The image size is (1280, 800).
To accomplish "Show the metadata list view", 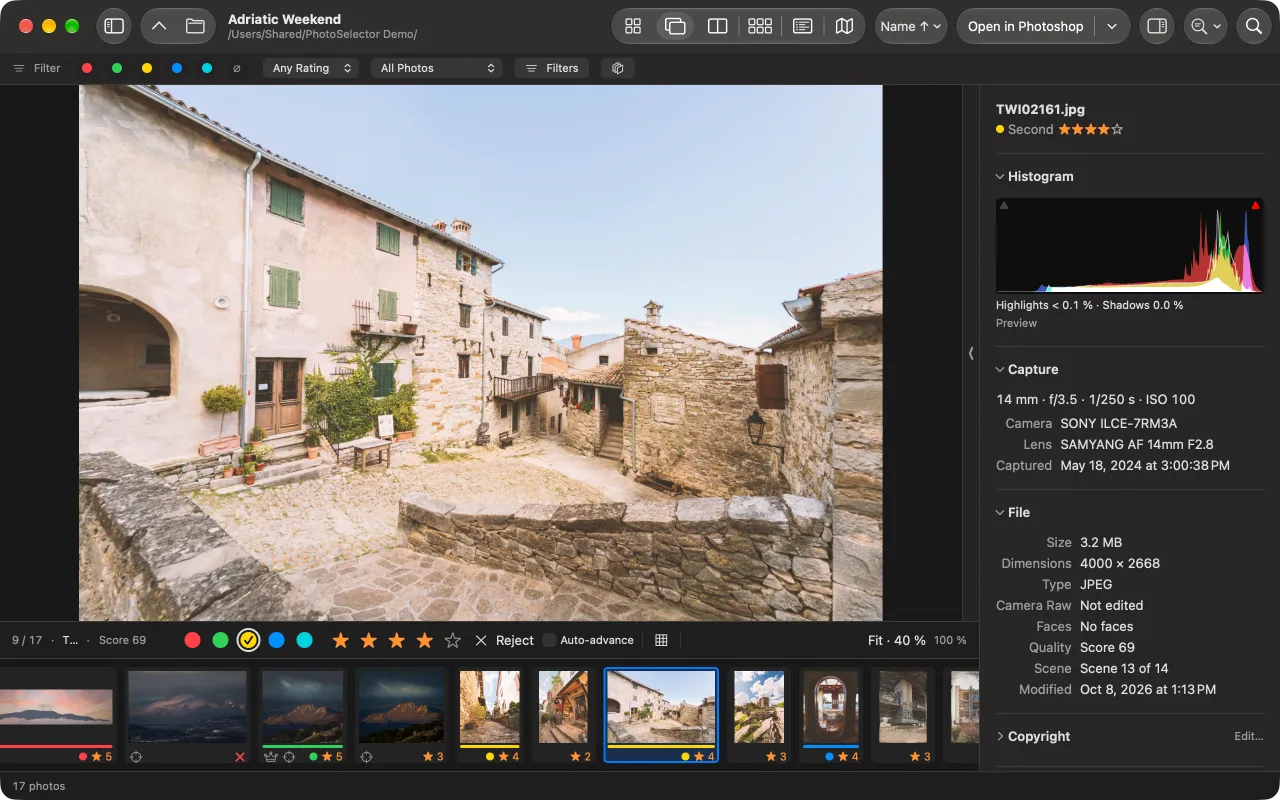I will click(802, 26).
